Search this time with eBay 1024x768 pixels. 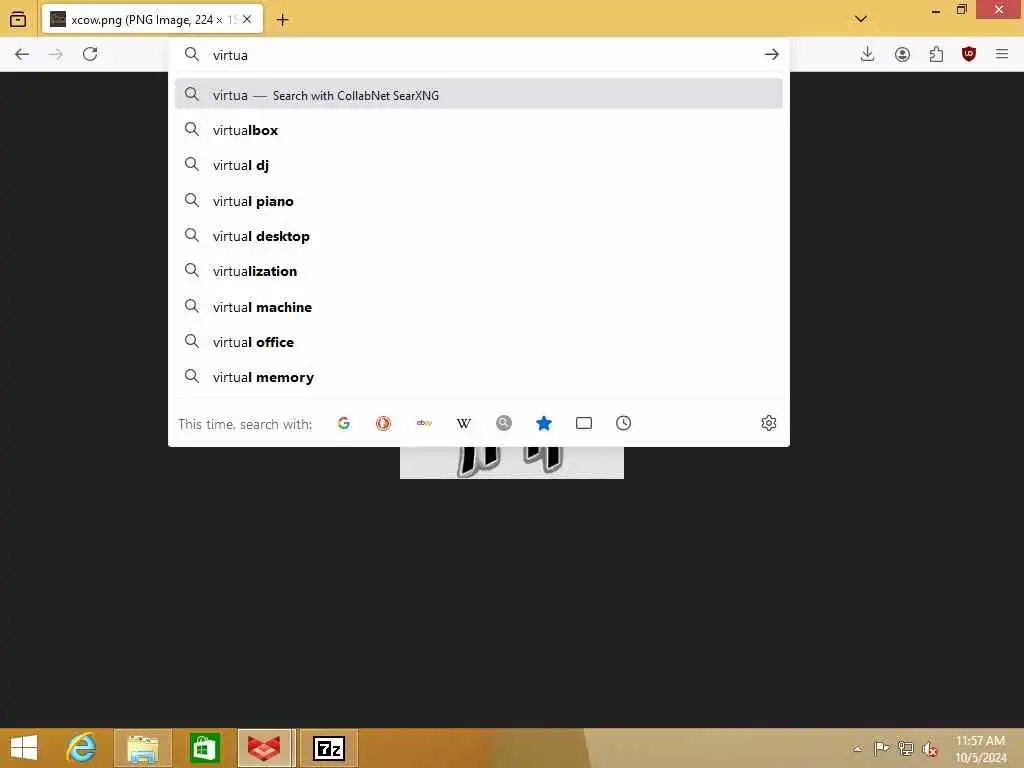click(x=424, y=423)
